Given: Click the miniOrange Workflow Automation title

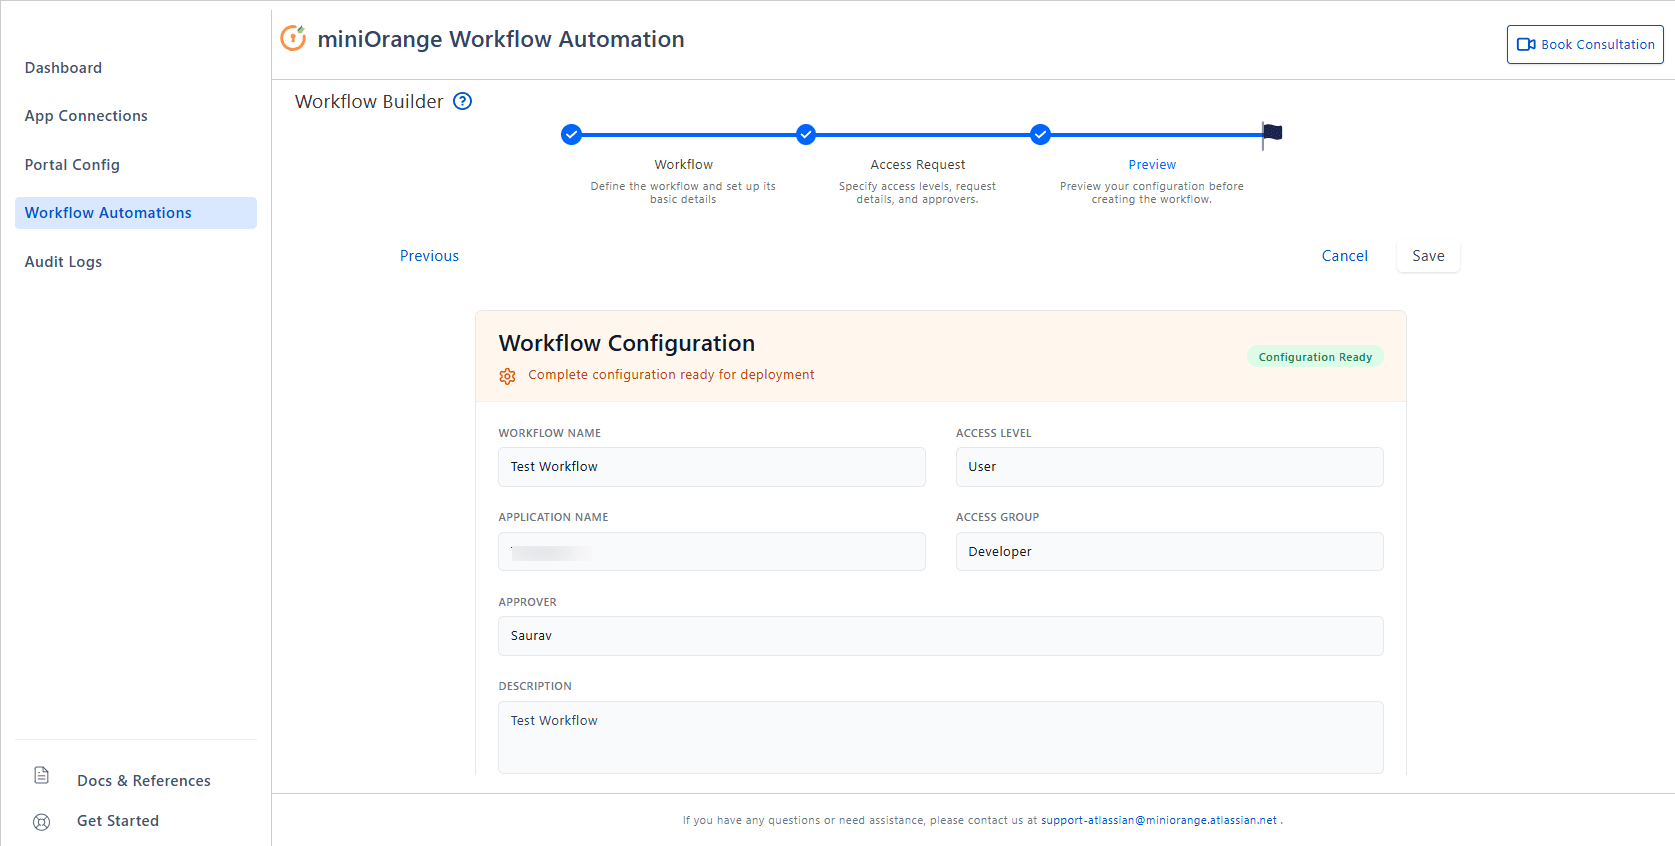Looking at the screenshot, I should pos(501,39).
